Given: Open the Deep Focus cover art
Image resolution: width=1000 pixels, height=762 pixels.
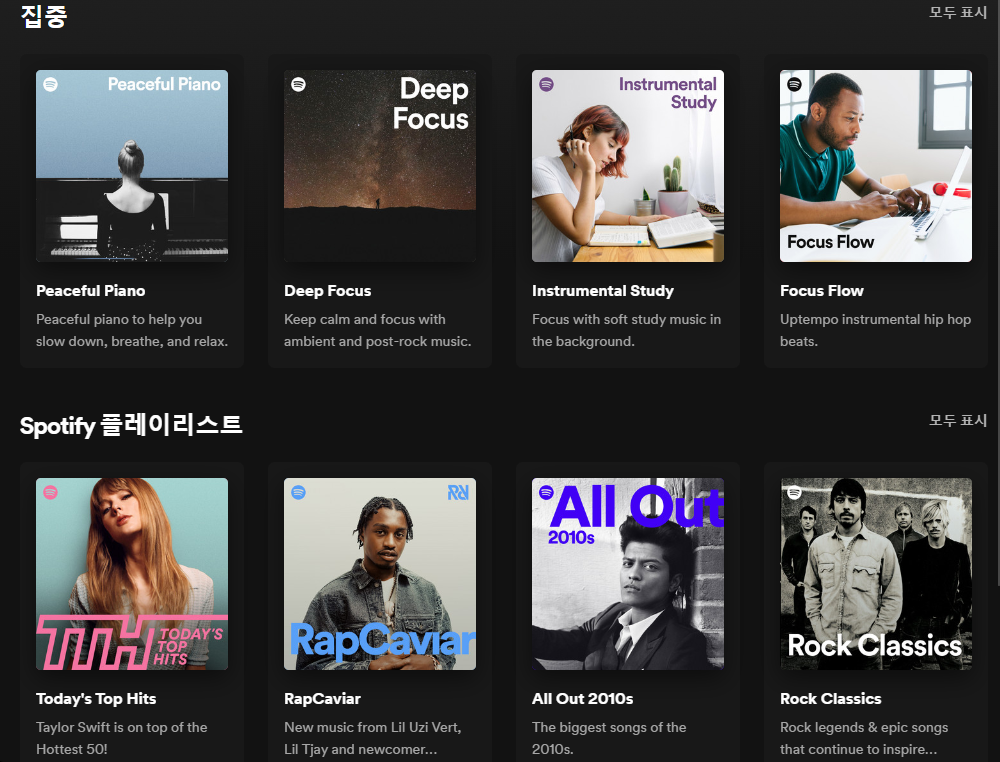Looking at the screenshot, I should pos(380,166).
